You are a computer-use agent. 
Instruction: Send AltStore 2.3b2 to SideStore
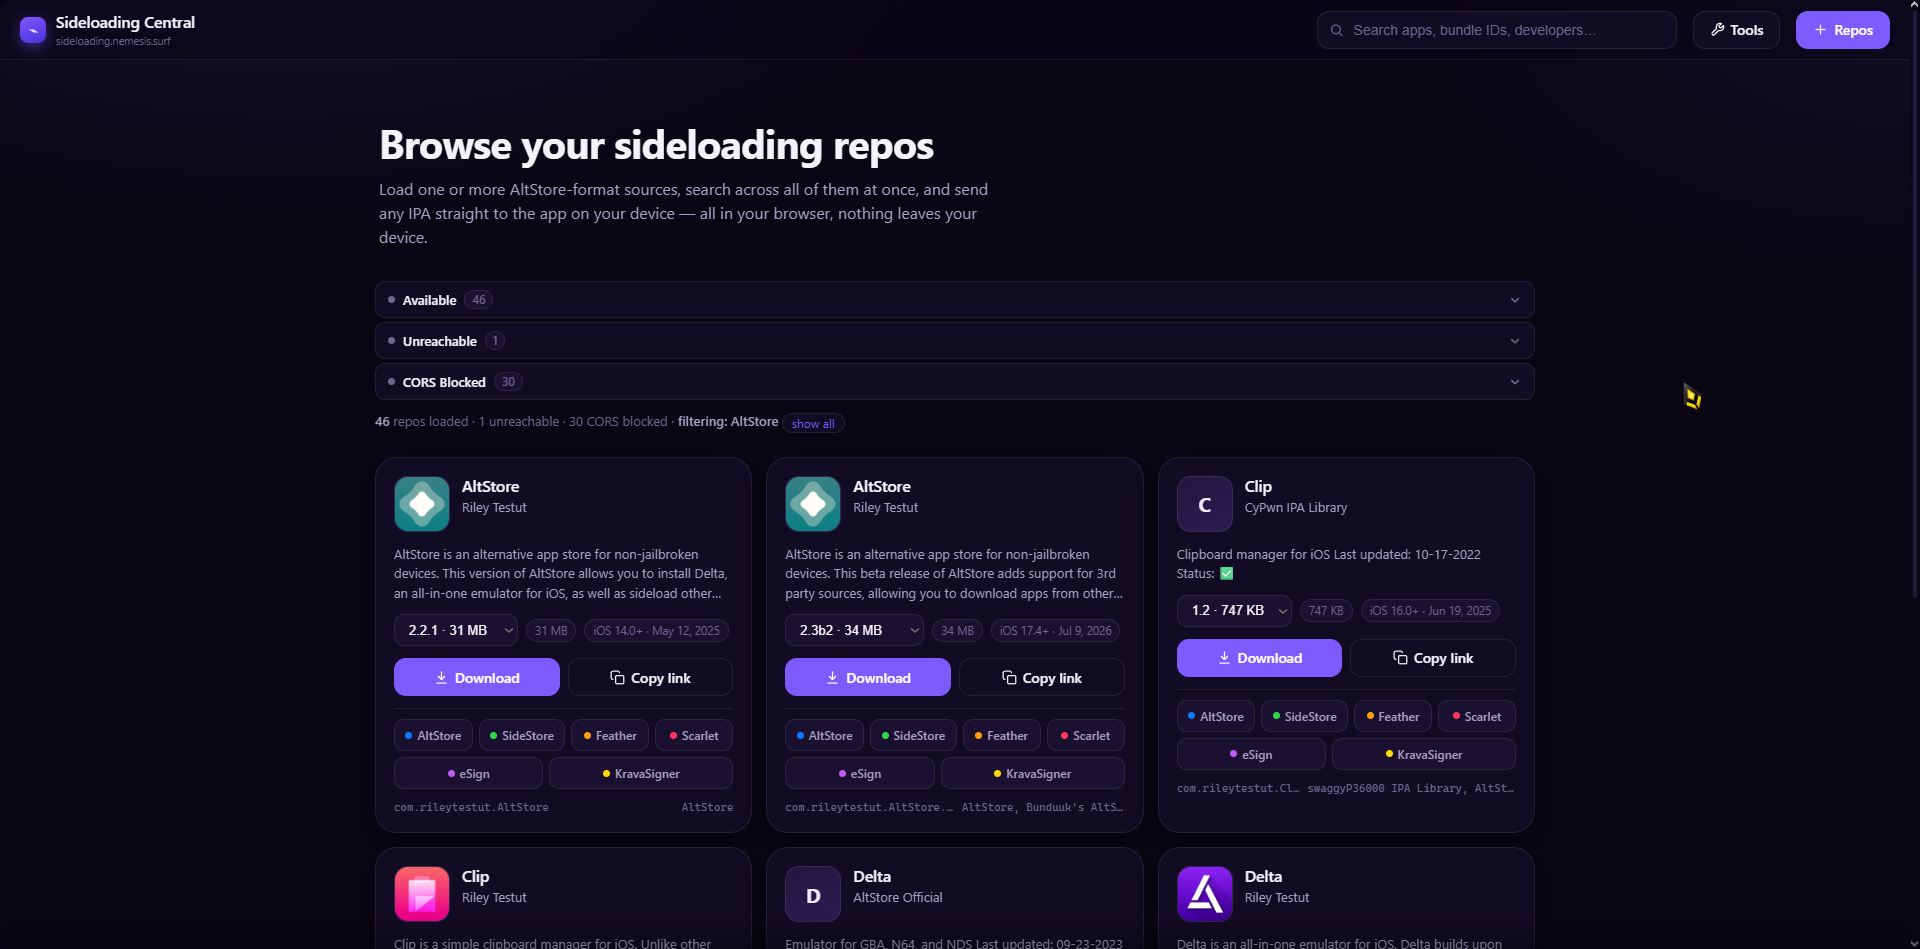click(x=913, y=736)
